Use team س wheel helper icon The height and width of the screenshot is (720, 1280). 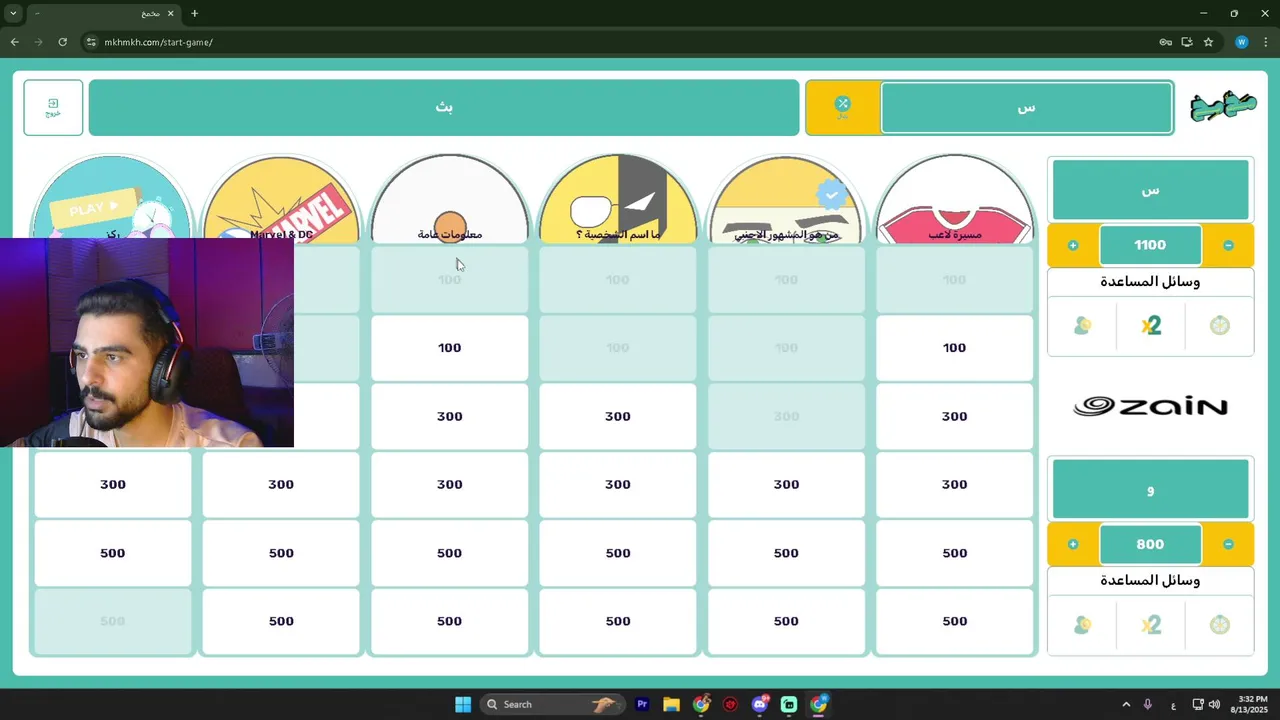1219,326
